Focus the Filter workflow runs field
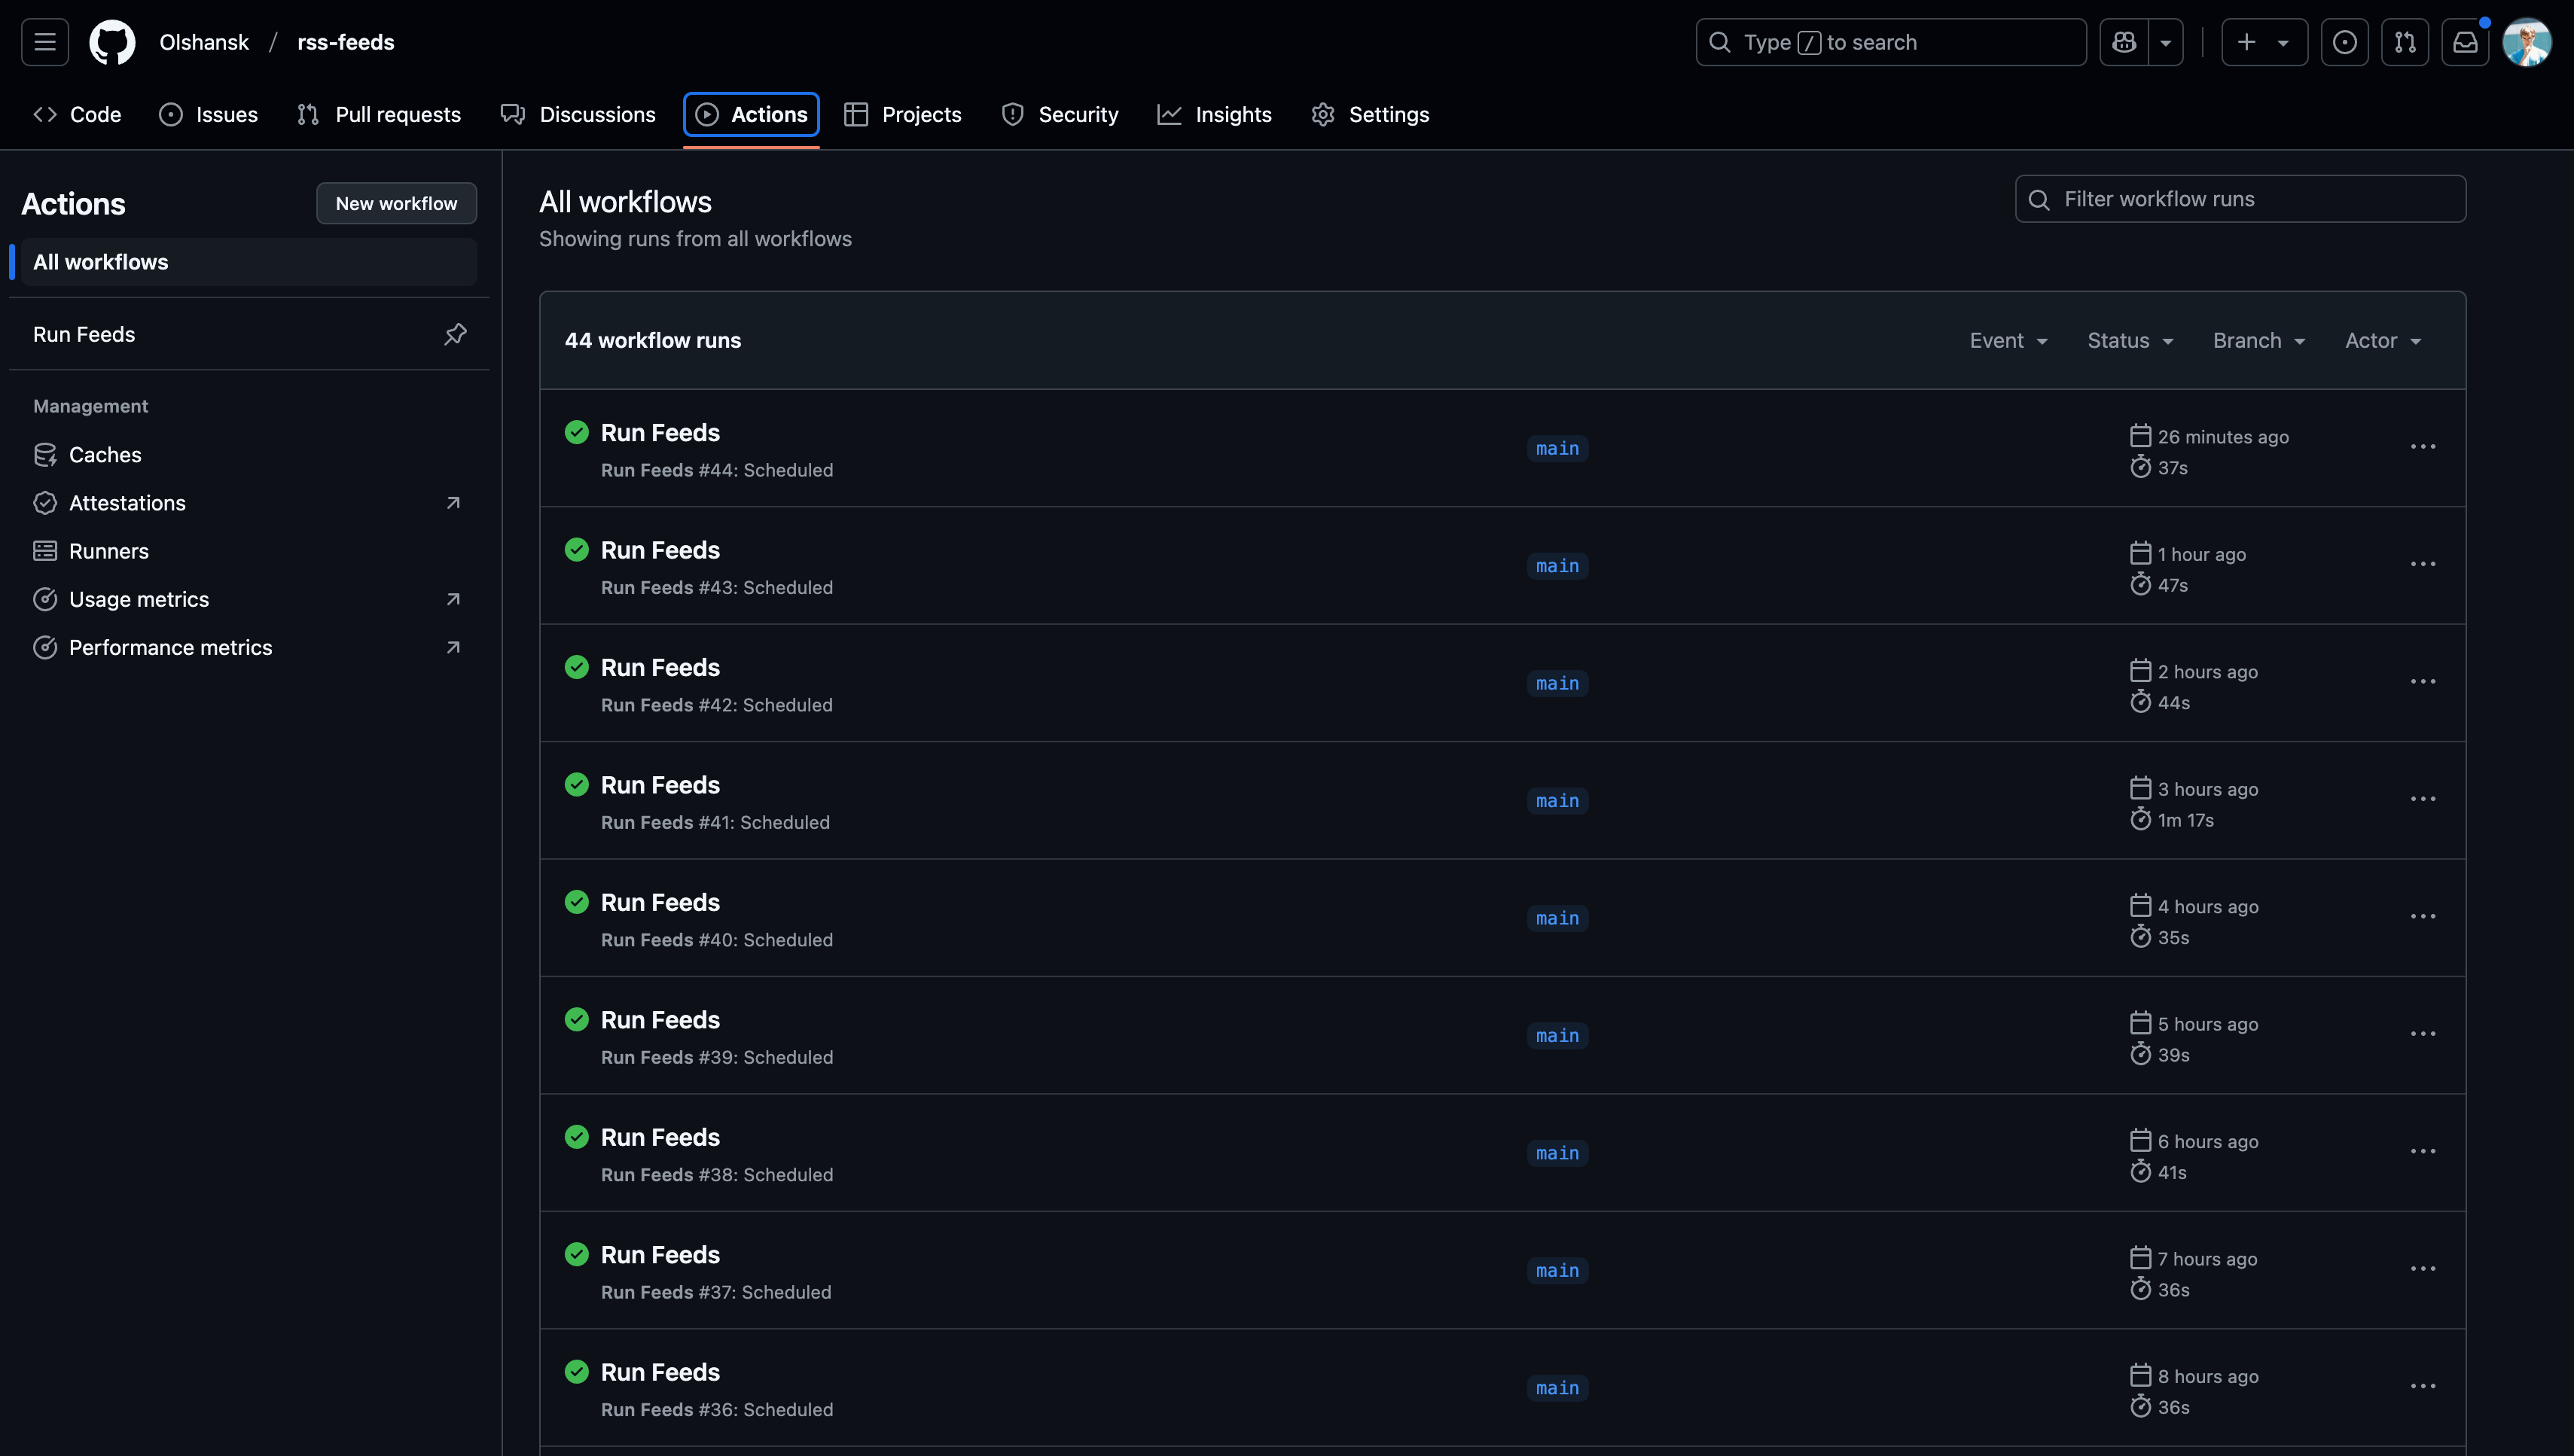 pos(2240,199)
